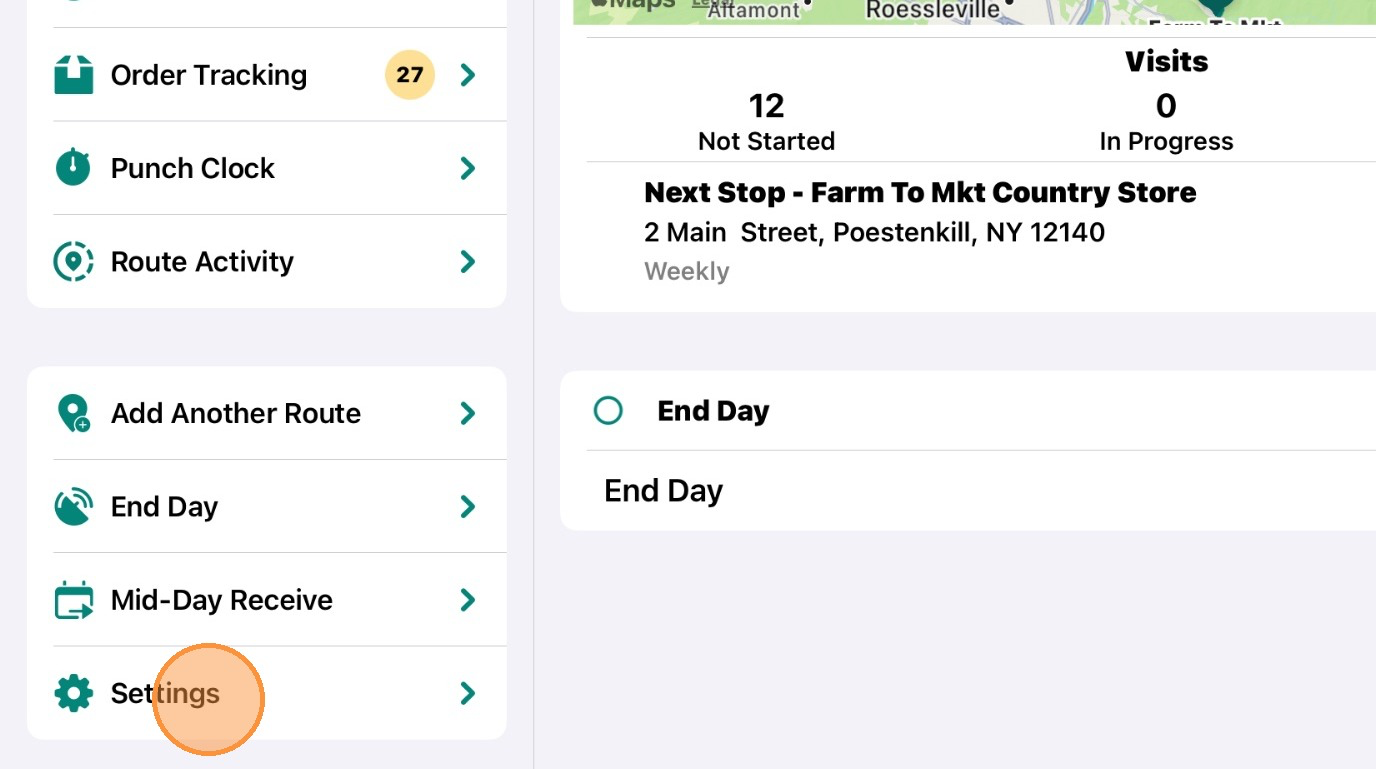The width and height of the screenshot is (1376, 769).
Task: Tap the yellow 27 badge
Action: [x=410, y=75]
